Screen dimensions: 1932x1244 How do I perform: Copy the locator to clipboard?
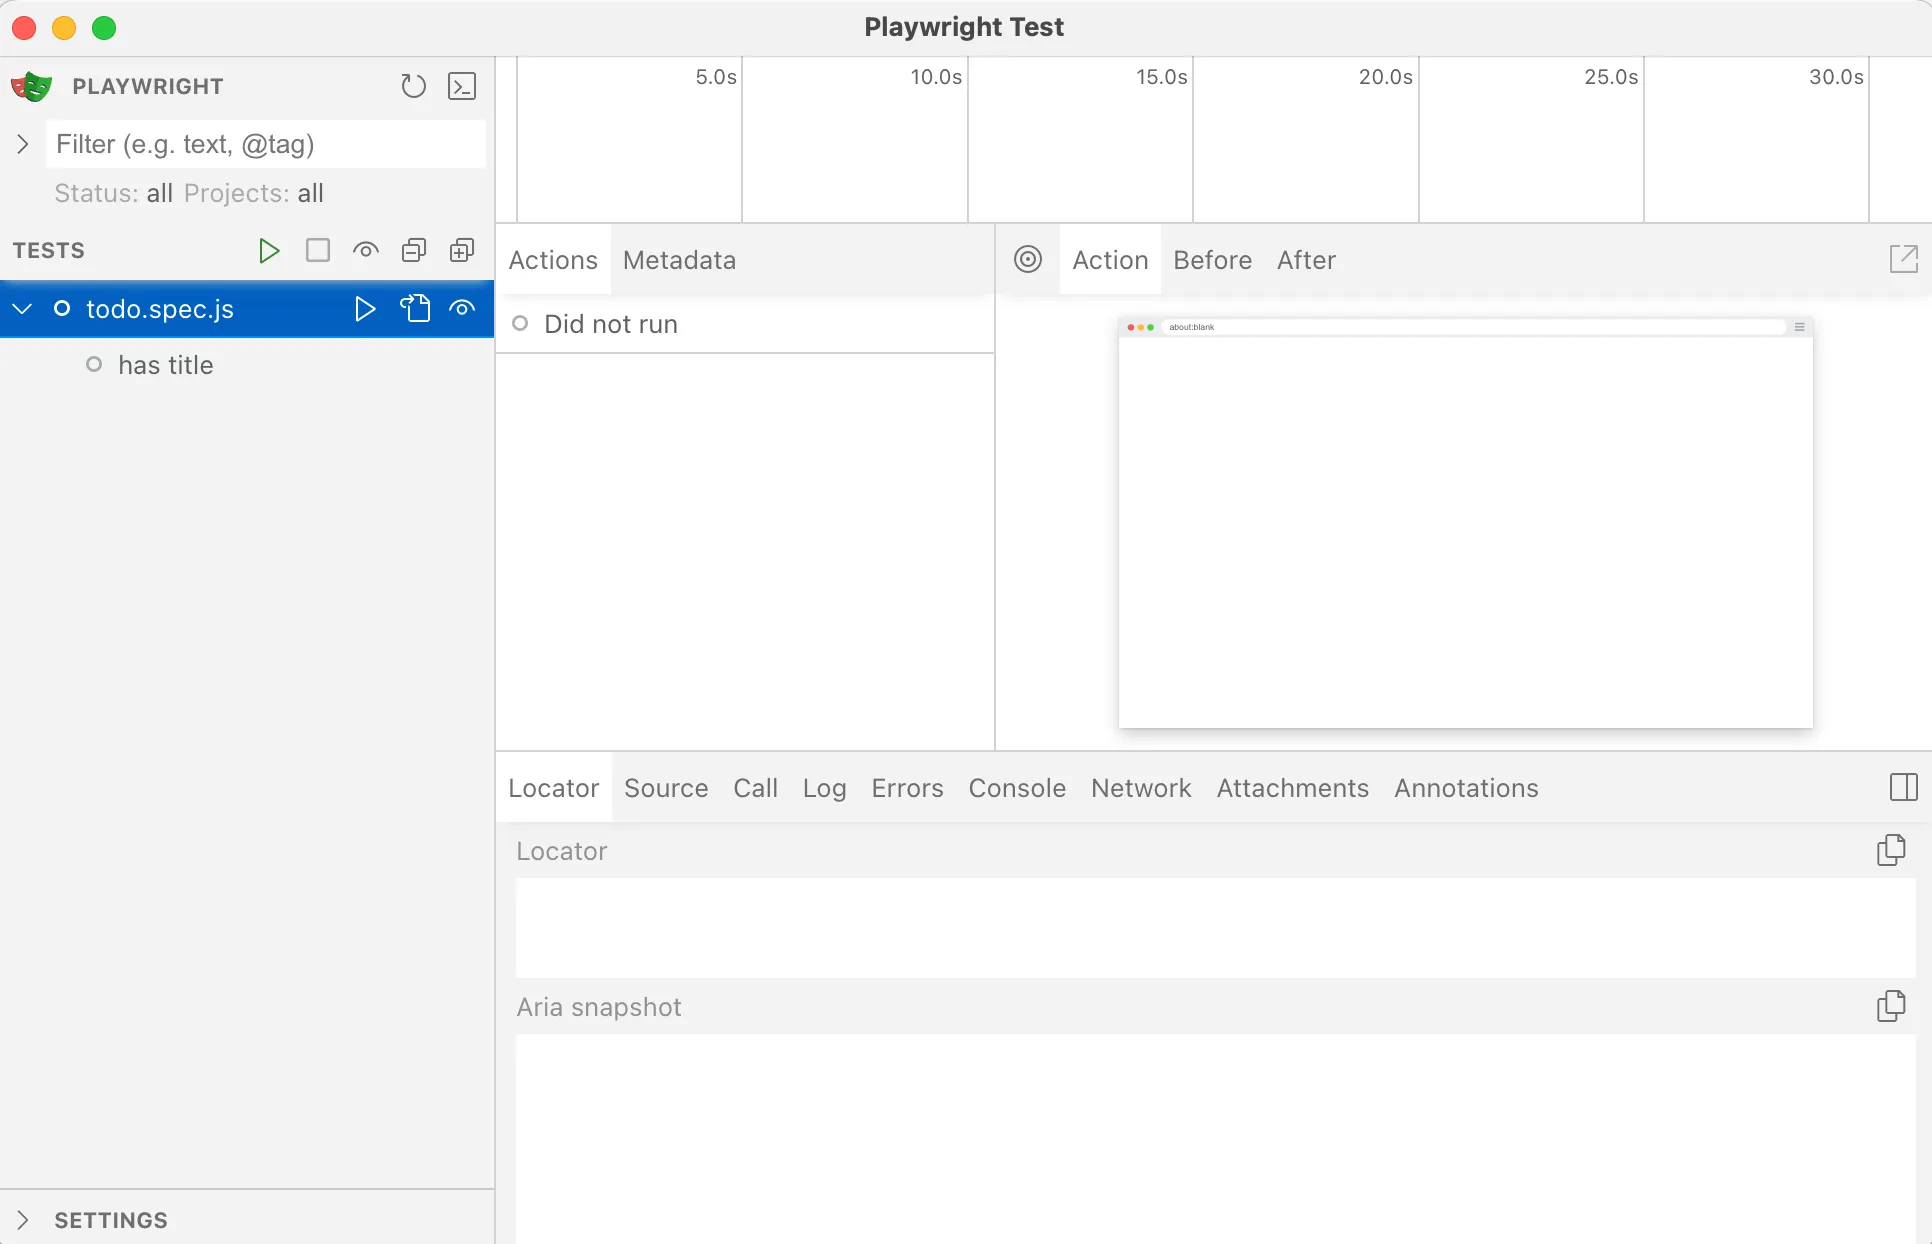point(1891,850)
